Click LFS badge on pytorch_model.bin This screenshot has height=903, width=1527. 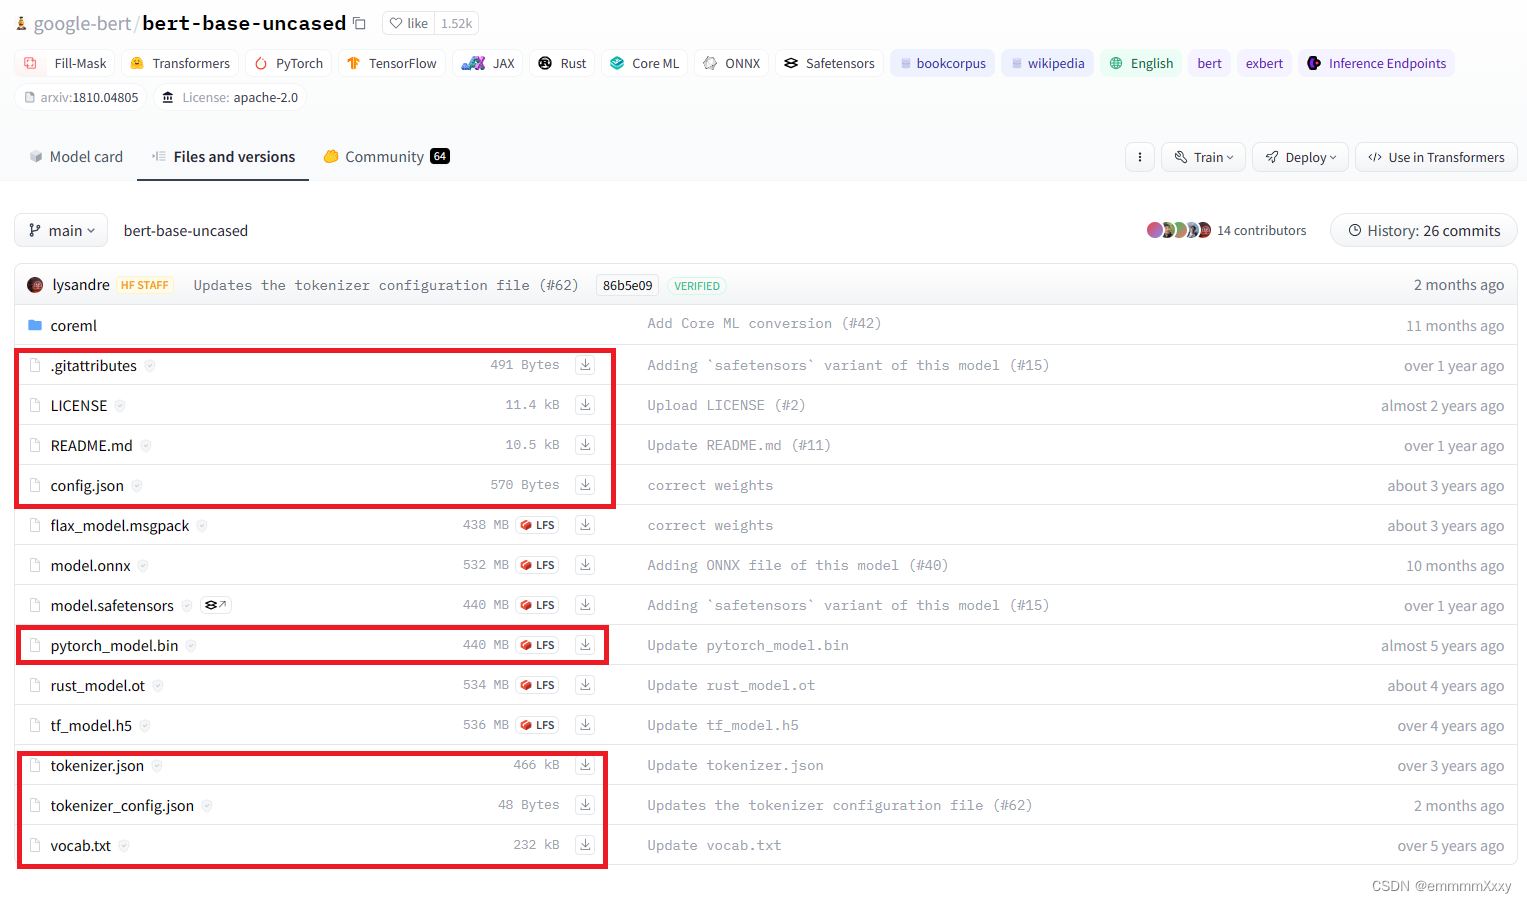pos(538,645)
